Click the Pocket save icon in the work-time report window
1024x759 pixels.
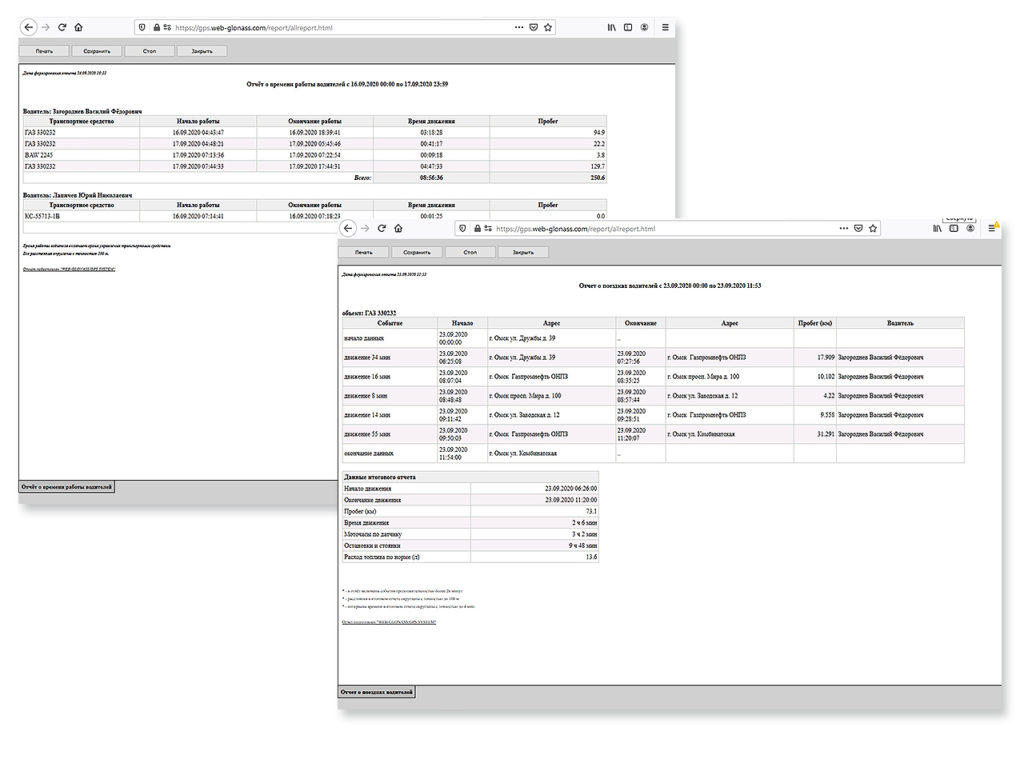[x=534, y=27]
